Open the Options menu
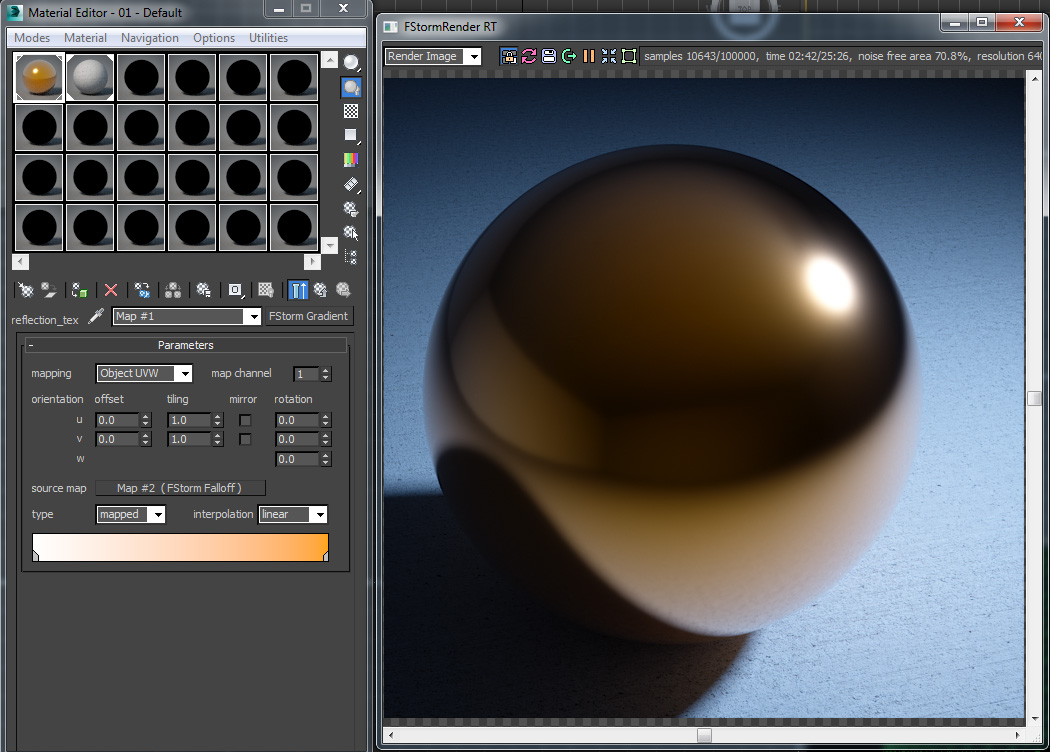 214,37
